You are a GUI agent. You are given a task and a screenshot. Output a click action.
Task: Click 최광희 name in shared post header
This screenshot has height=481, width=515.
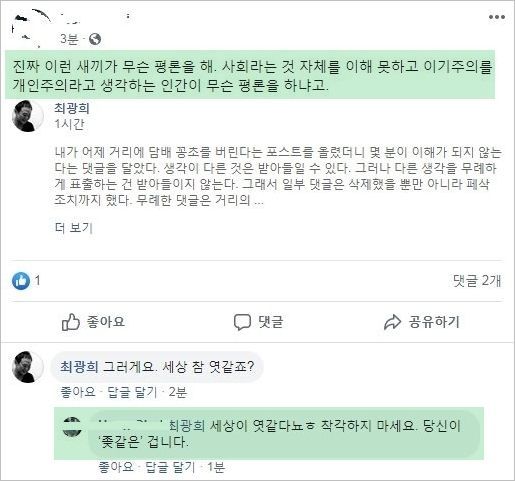[72, 108]
